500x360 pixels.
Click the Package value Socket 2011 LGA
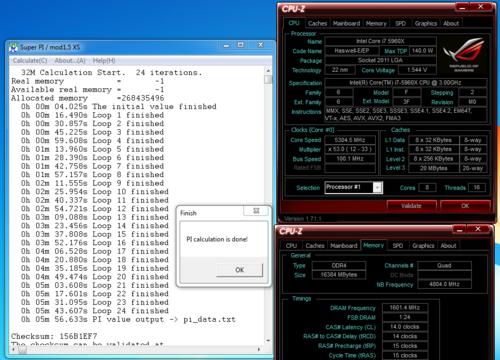coord(380,60)
